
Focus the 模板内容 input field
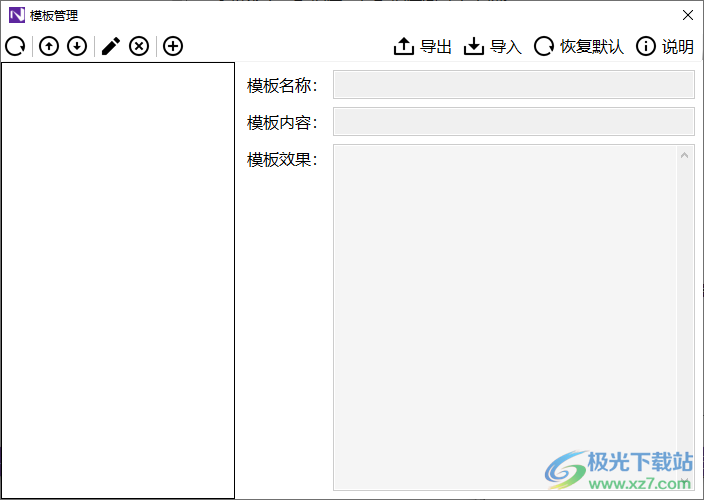[x=514, y=121]
